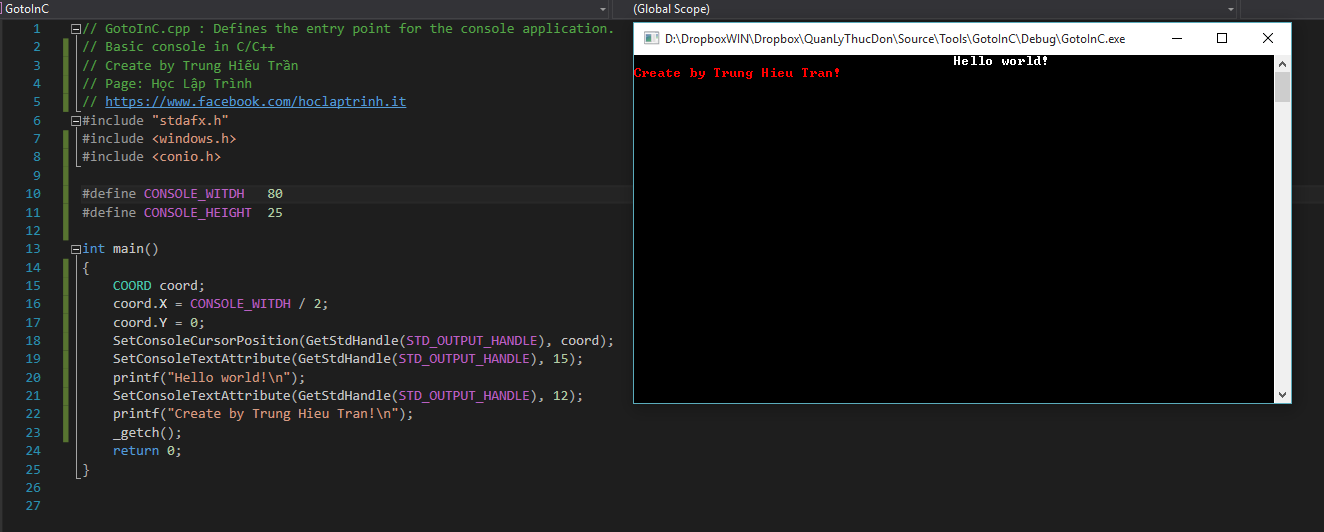Click the console scrollbar up arrow
1324x532 pixels.
point(1282,63)
